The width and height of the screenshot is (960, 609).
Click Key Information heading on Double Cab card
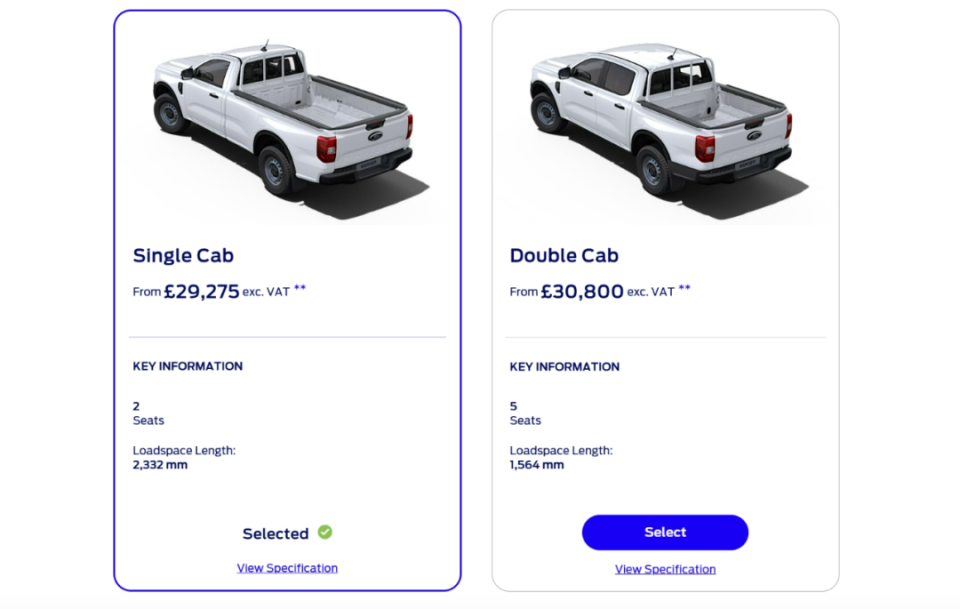[x=564, y=367]
